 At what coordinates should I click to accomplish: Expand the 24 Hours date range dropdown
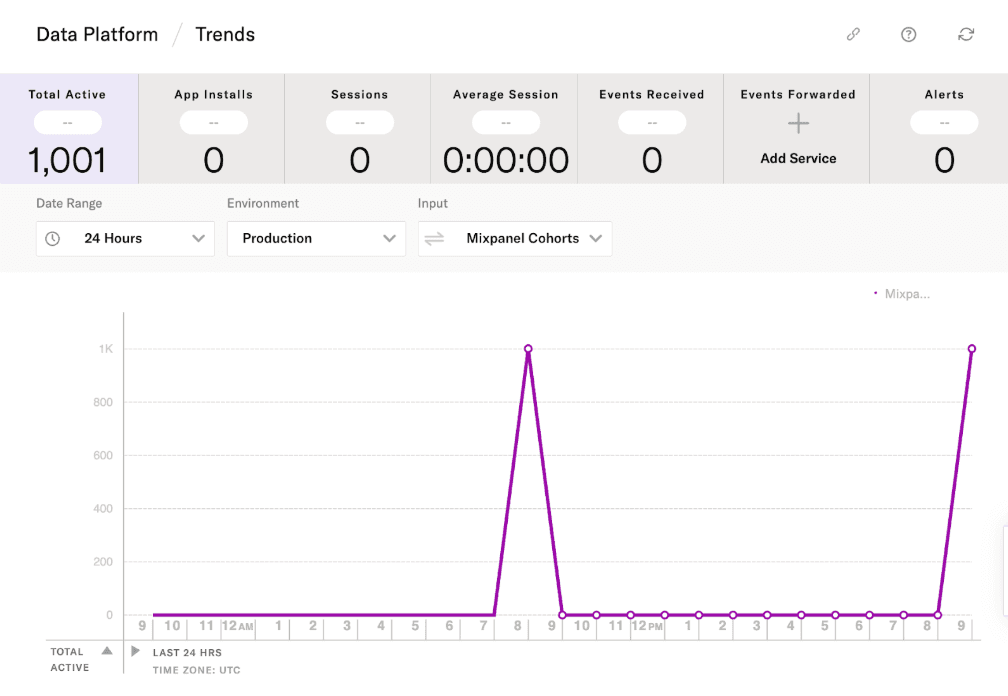pyautogui.click(x=125, y=239)
